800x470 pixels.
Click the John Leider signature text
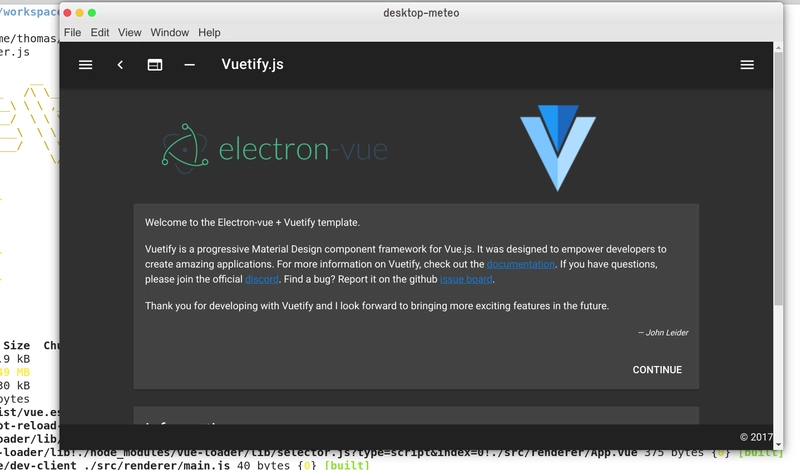[663, 333]
